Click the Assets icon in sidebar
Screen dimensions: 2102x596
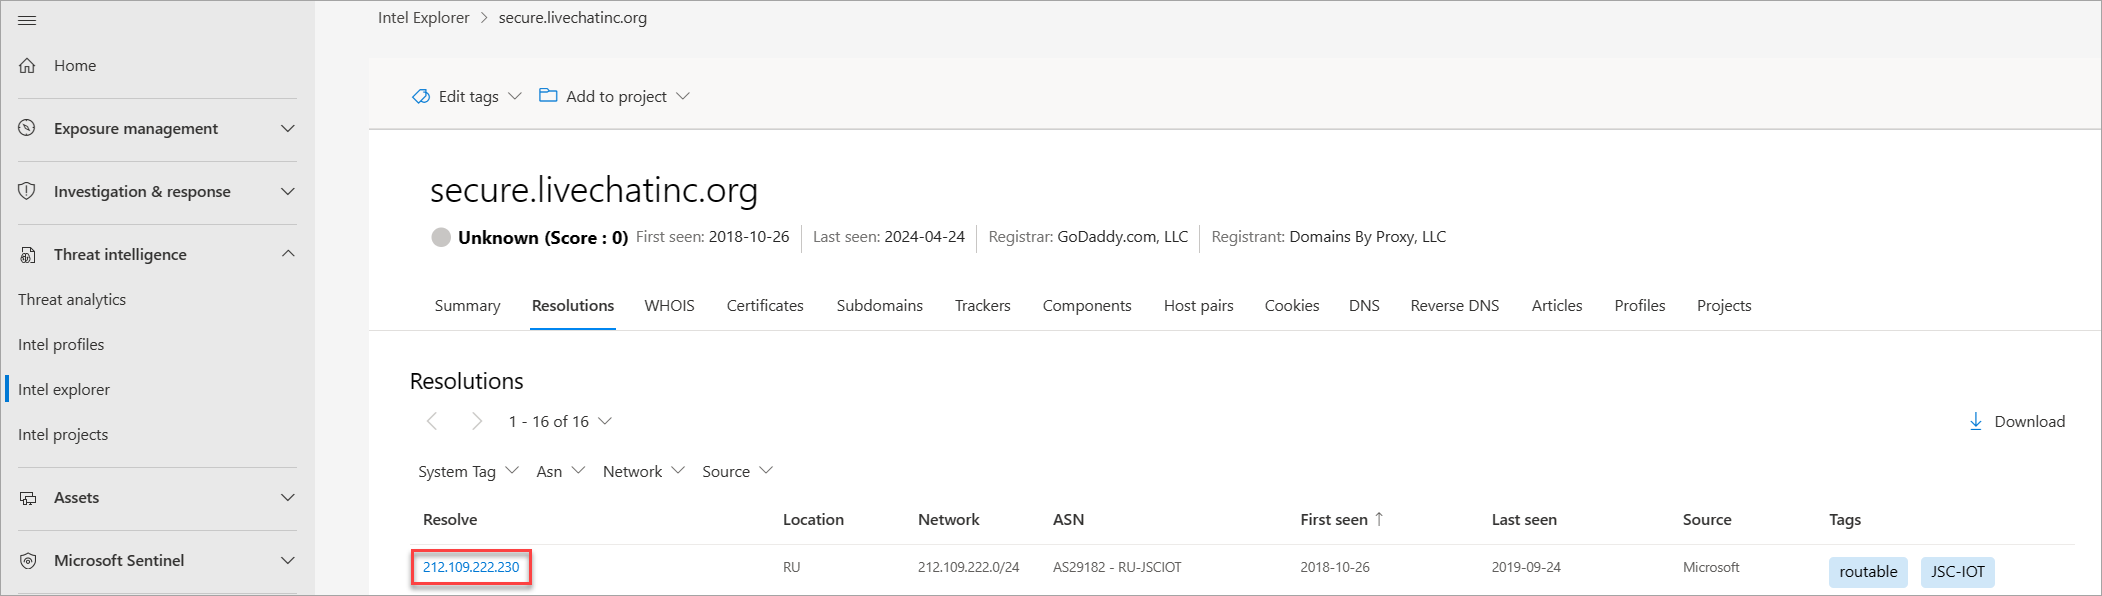27,498
